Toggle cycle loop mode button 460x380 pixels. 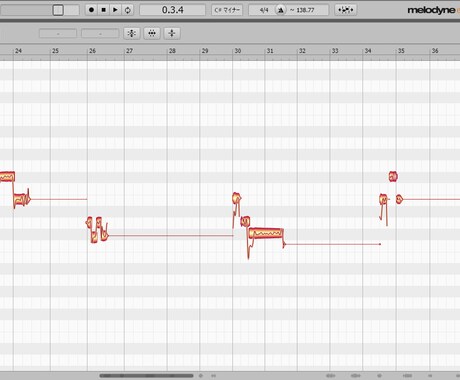coord(128,10)
